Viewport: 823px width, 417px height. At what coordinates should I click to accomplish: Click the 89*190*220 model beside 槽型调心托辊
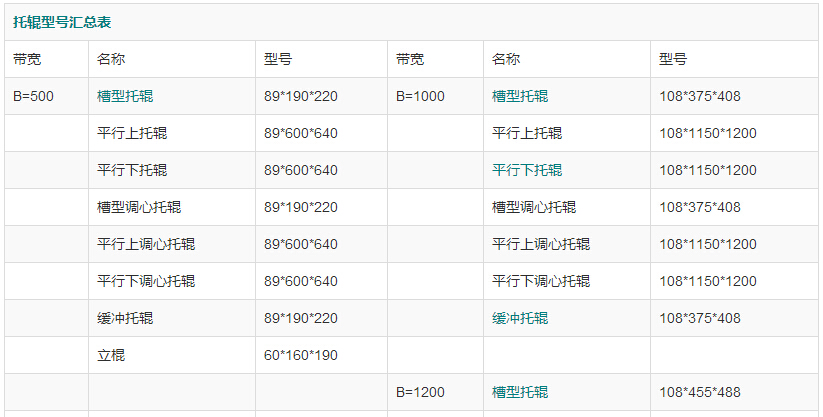pyautogui.click(x=301, y=207)
